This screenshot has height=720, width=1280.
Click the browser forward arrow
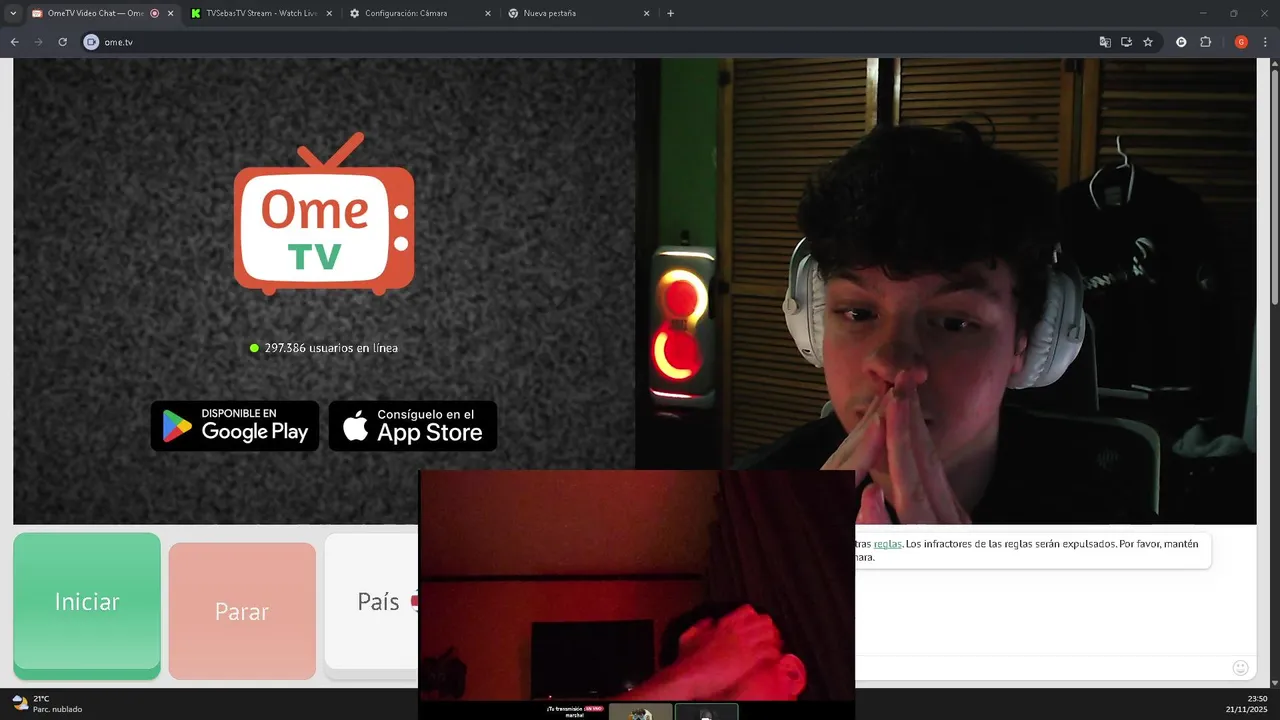(38, 42)
